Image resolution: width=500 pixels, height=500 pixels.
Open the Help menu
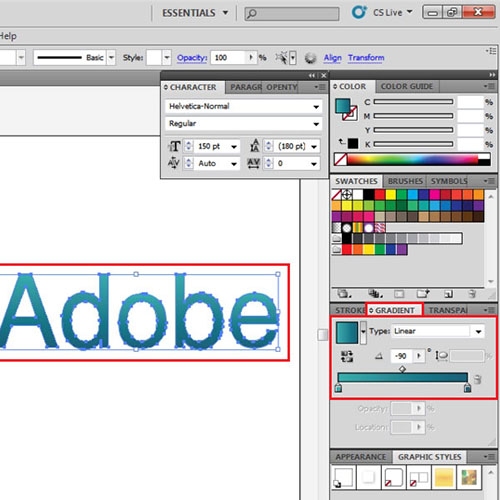pyautogui.click(x=8, y=36)
